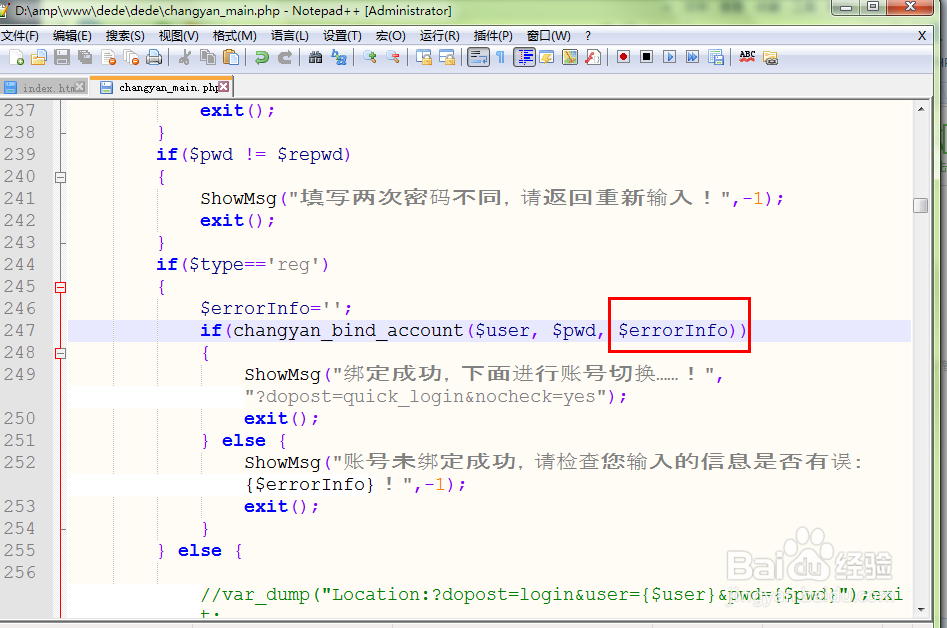Open Find with the binoculars icon

coord(315,57)
